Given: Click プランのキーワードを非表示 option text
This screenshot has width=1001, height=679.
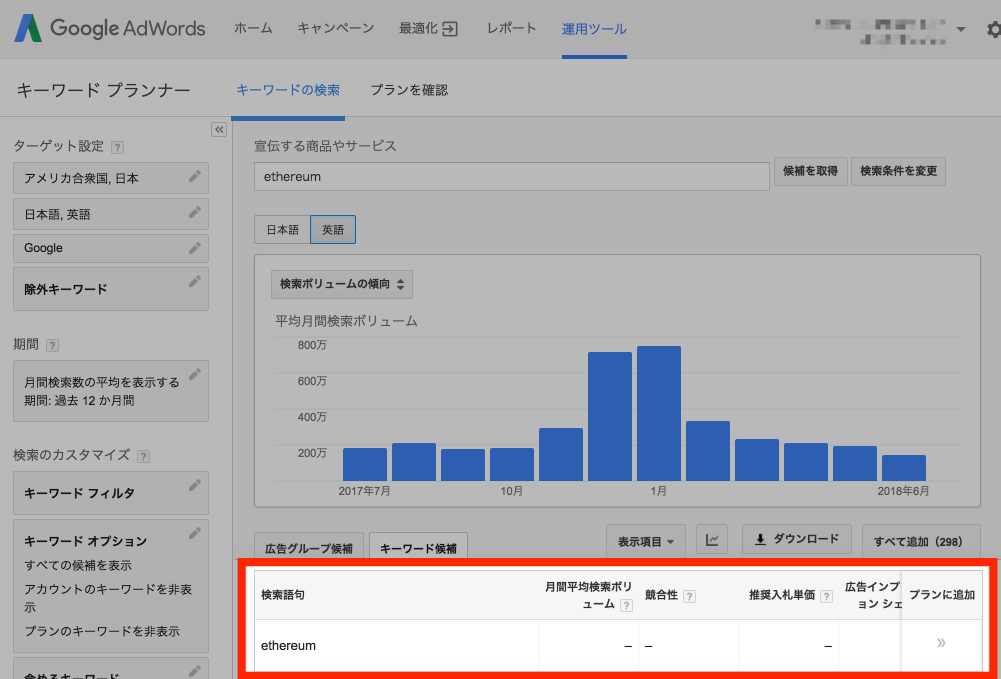Looking at the screenshot, I should pyautogui.click(x=102, y=631).
